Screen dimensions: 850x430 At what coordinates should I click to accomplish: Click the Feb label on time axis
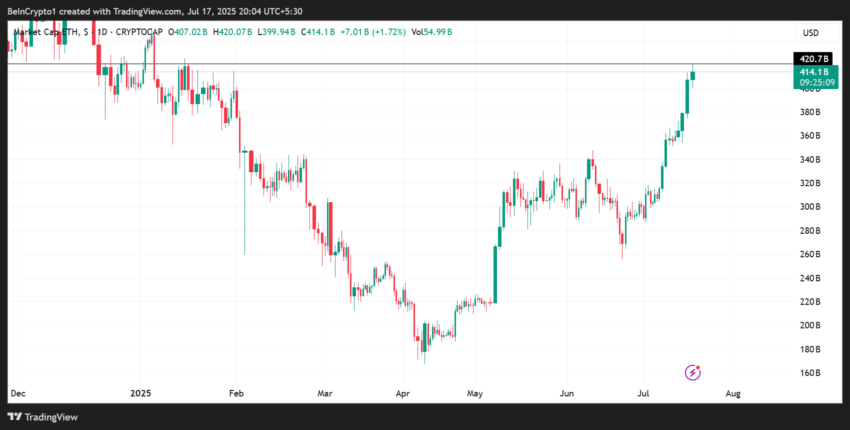[236, 394]
